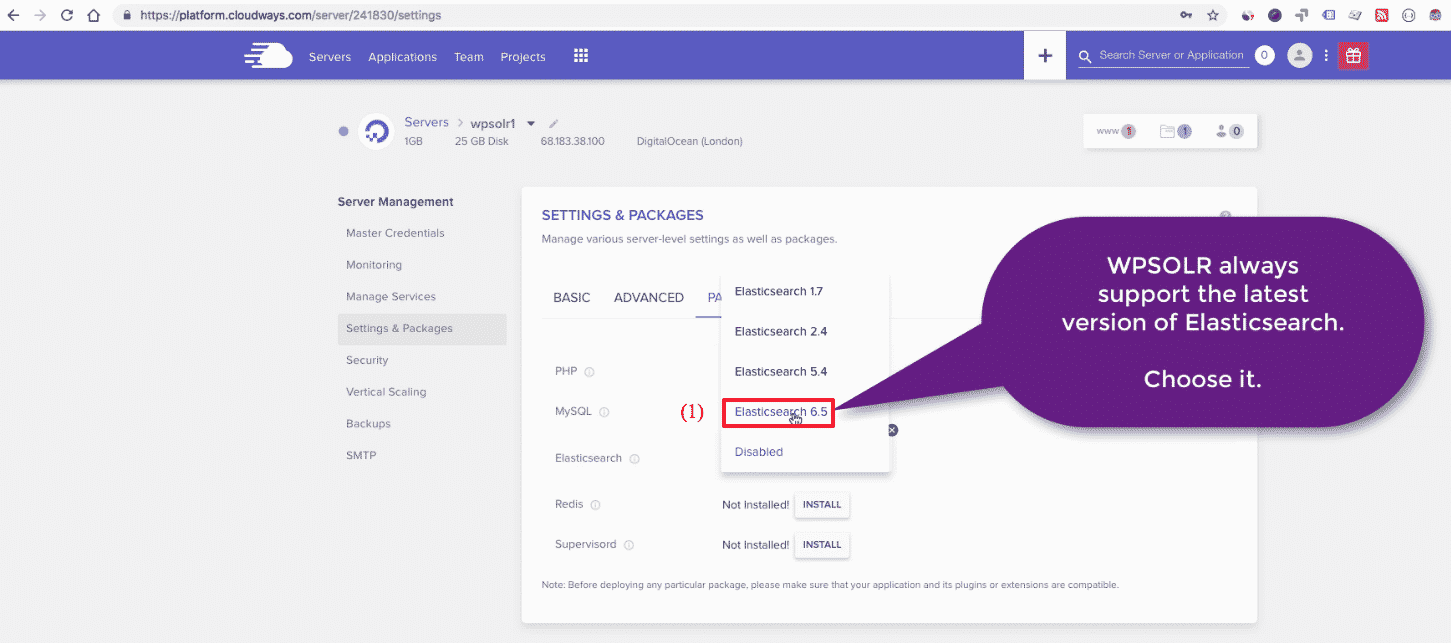Reload the page with refresh icon
Image resolution: width=1451 pixels, height=643 pixels.
[67, 15]
